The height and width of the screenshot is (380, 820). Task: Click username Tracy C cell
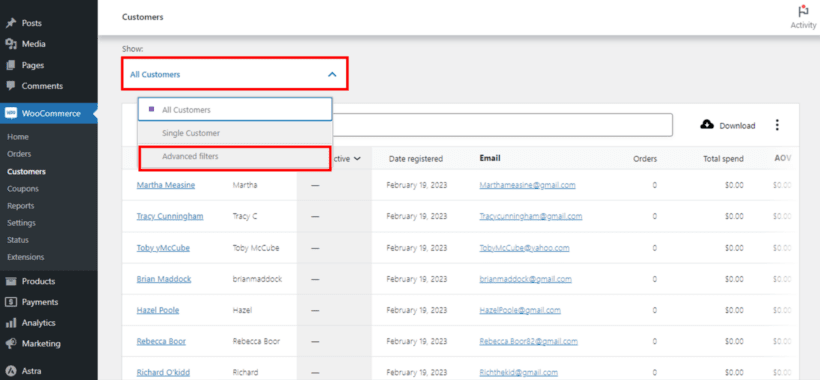[245, 216]
